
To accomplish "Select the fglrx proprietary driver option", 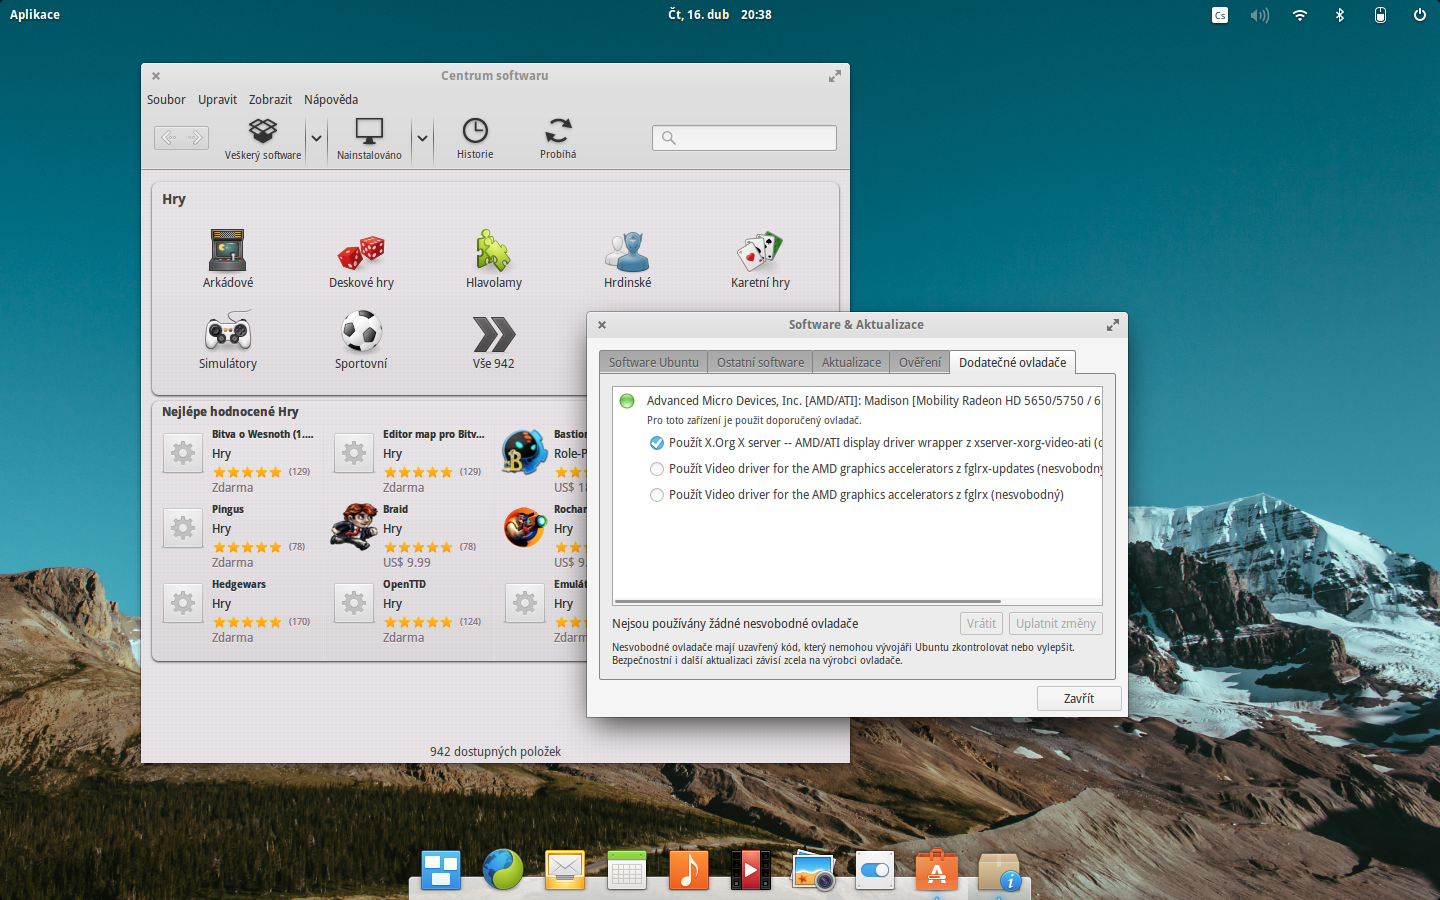I will tap(656, 494).
